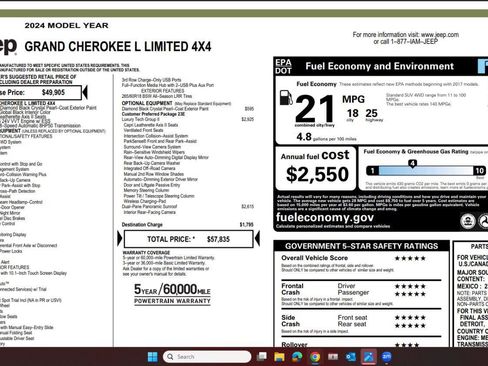This screenshot has height=366, width=488.
Task: Click the '1' end of the rating scale
Action: click(x=372, y=171)
